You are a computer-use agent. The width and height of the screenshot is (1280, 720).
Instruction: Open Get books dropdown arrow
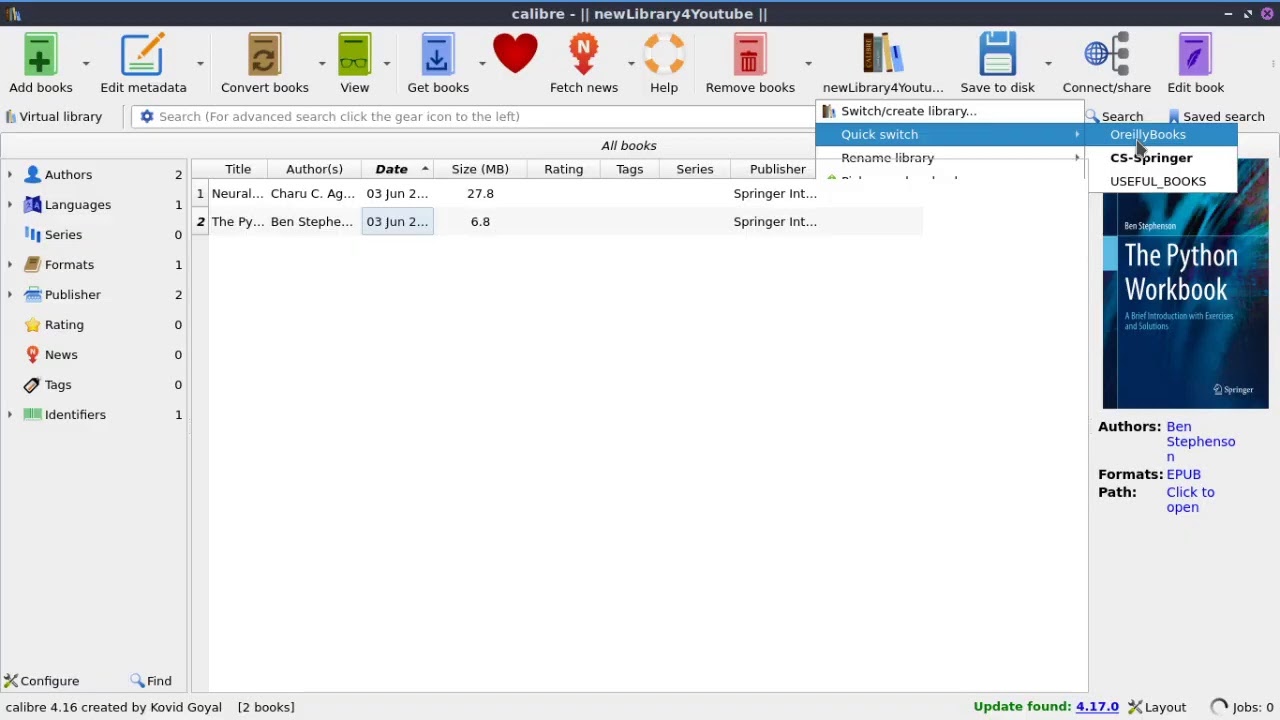coord(482,63)
